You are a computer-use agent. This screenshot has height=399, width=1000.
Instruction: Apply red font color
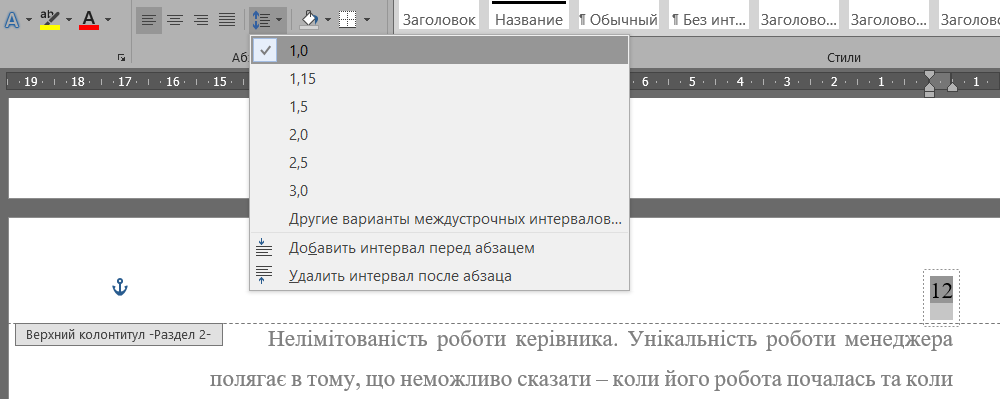(89, 20)
